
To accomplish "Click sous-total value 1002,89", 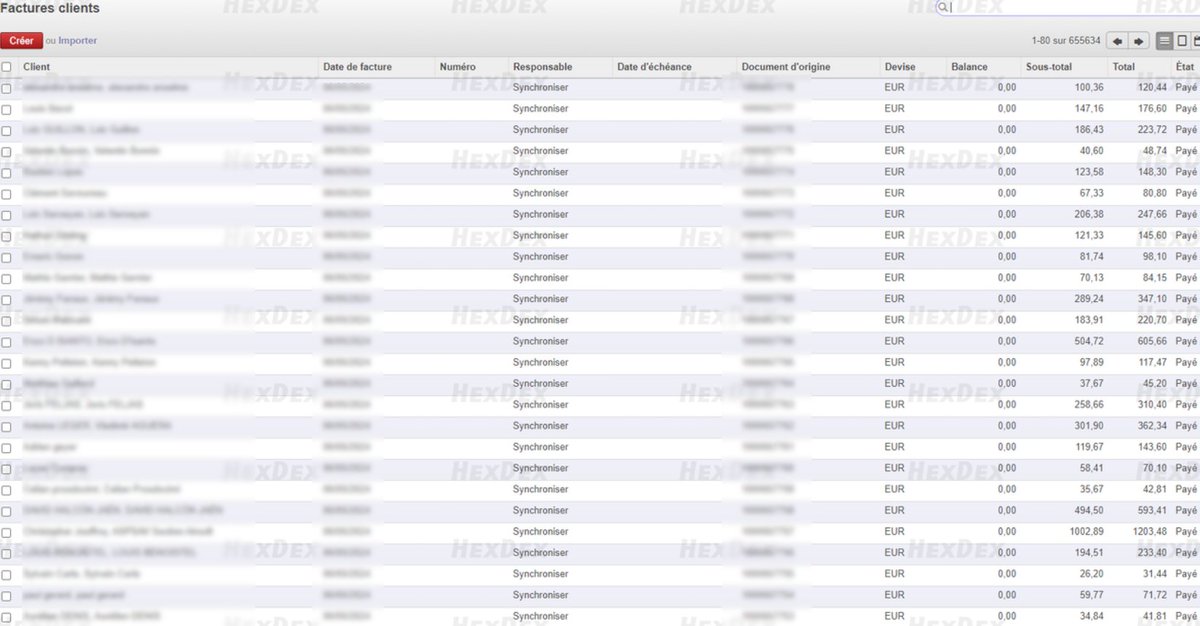I will coord(1086,532).
